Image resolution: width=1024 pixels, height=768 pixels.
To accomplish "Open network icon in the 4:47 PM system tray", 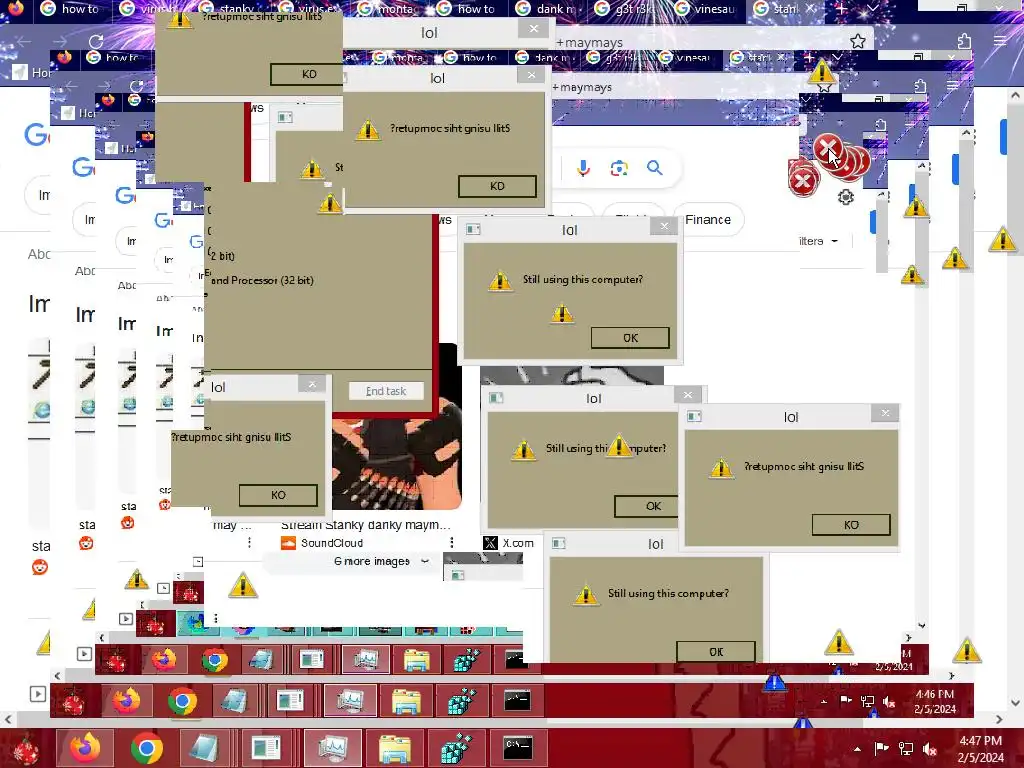I will tap(906, 749).
